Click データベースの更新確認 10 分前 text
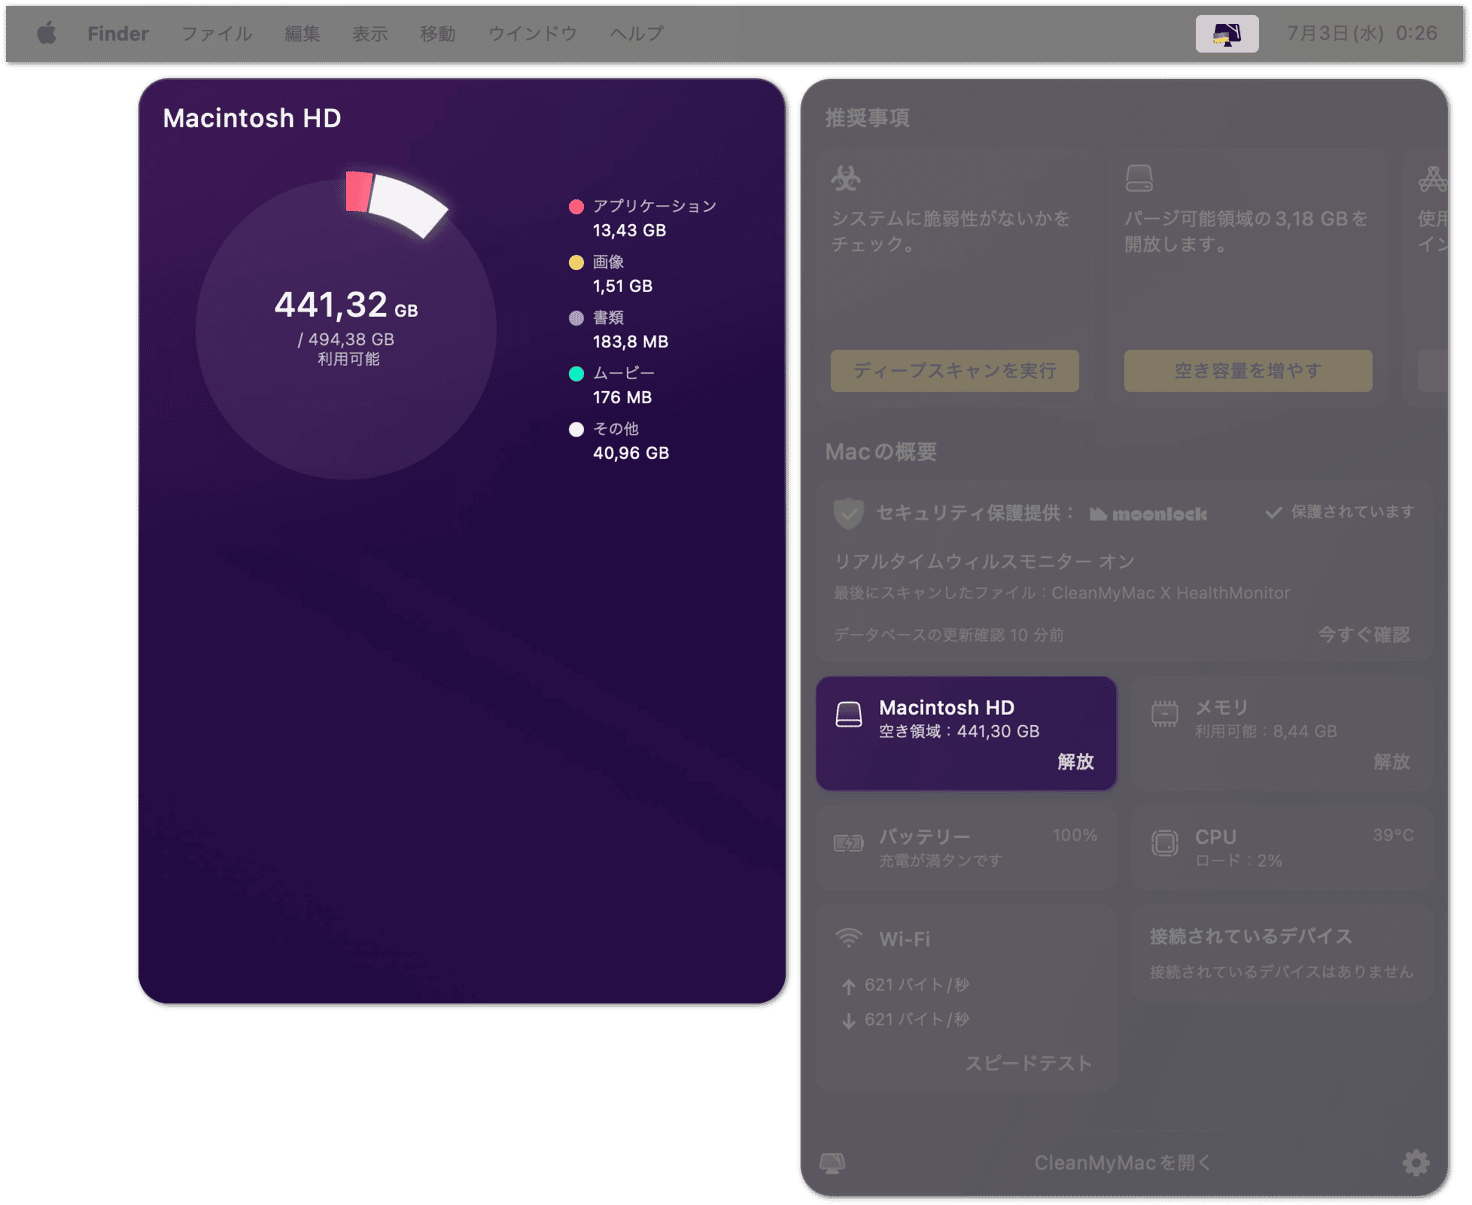 [x=949, y=635]
